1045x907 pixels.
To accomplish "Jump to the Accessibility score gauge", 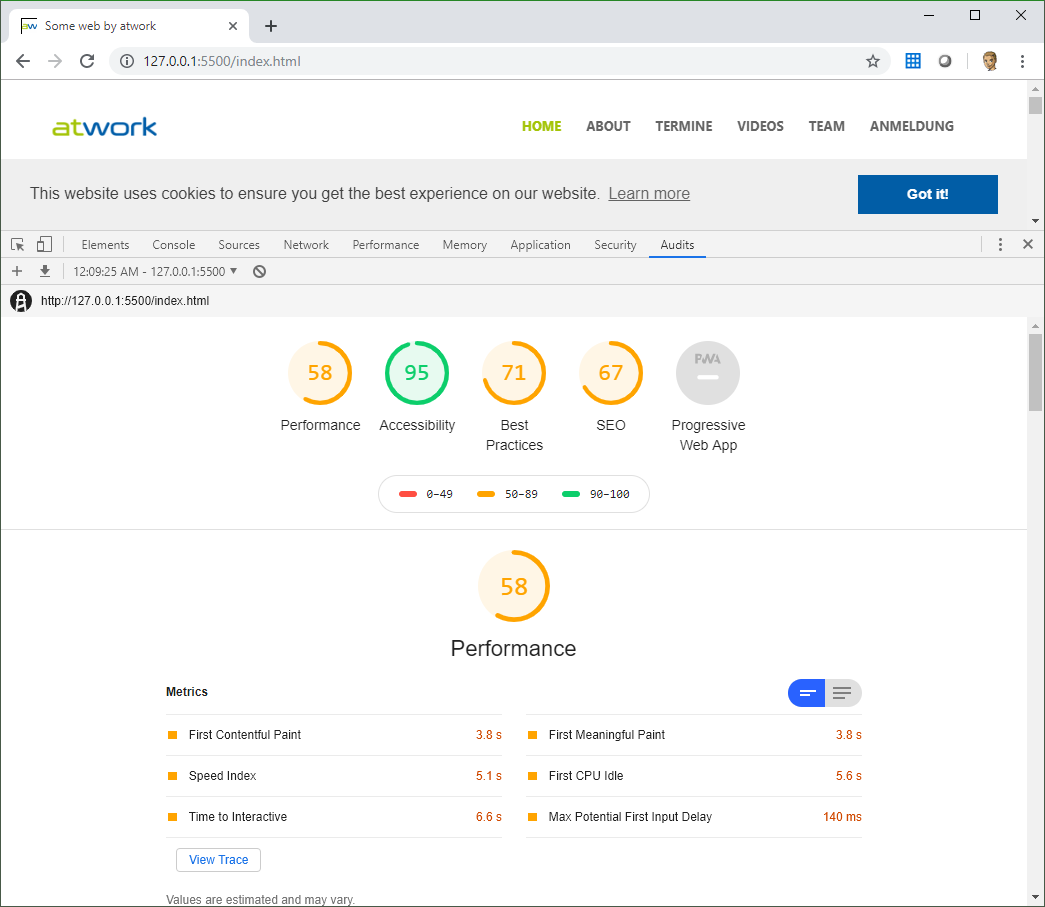I will [x=417, y=373].
